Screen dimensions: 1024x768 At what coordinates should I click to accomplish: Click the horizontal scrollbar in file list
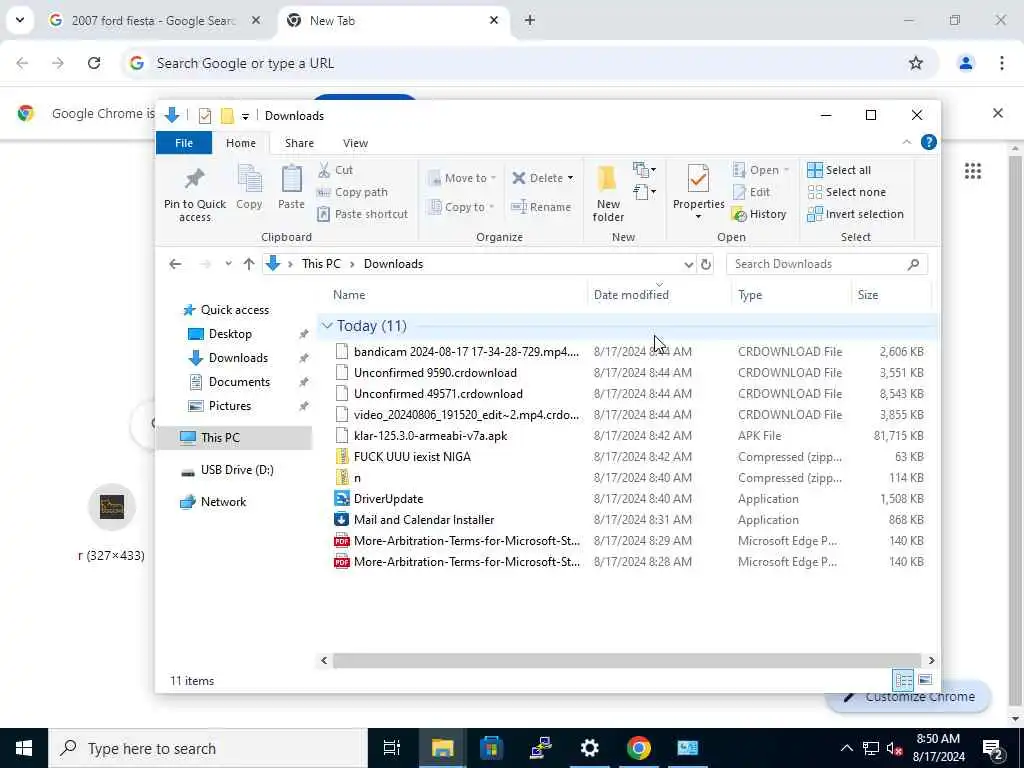[627, 661]
